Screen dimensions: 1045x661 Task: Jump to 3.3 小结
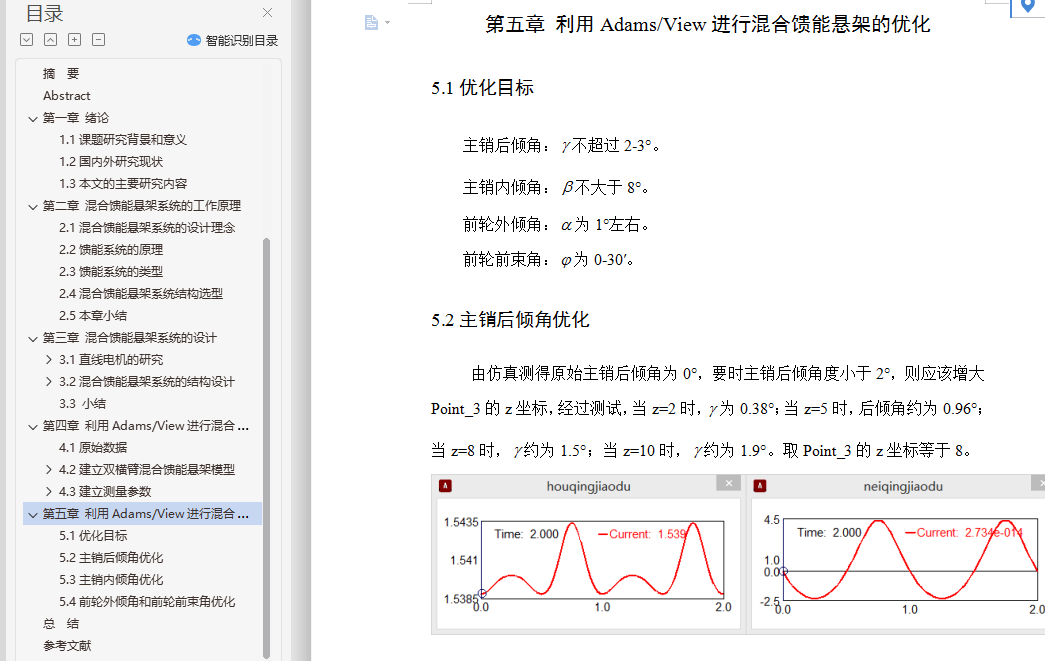82,404
